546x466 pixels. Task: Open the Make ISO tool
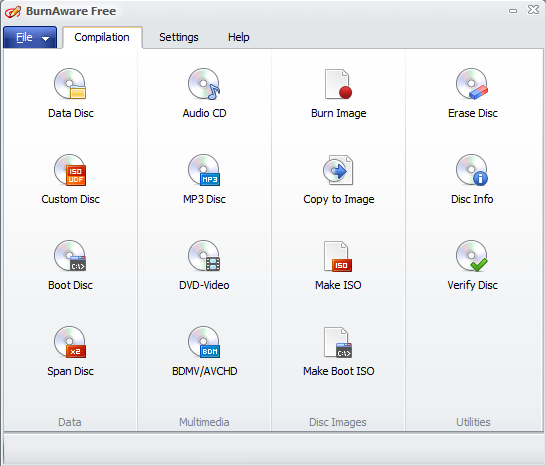[x=338, y=265]
